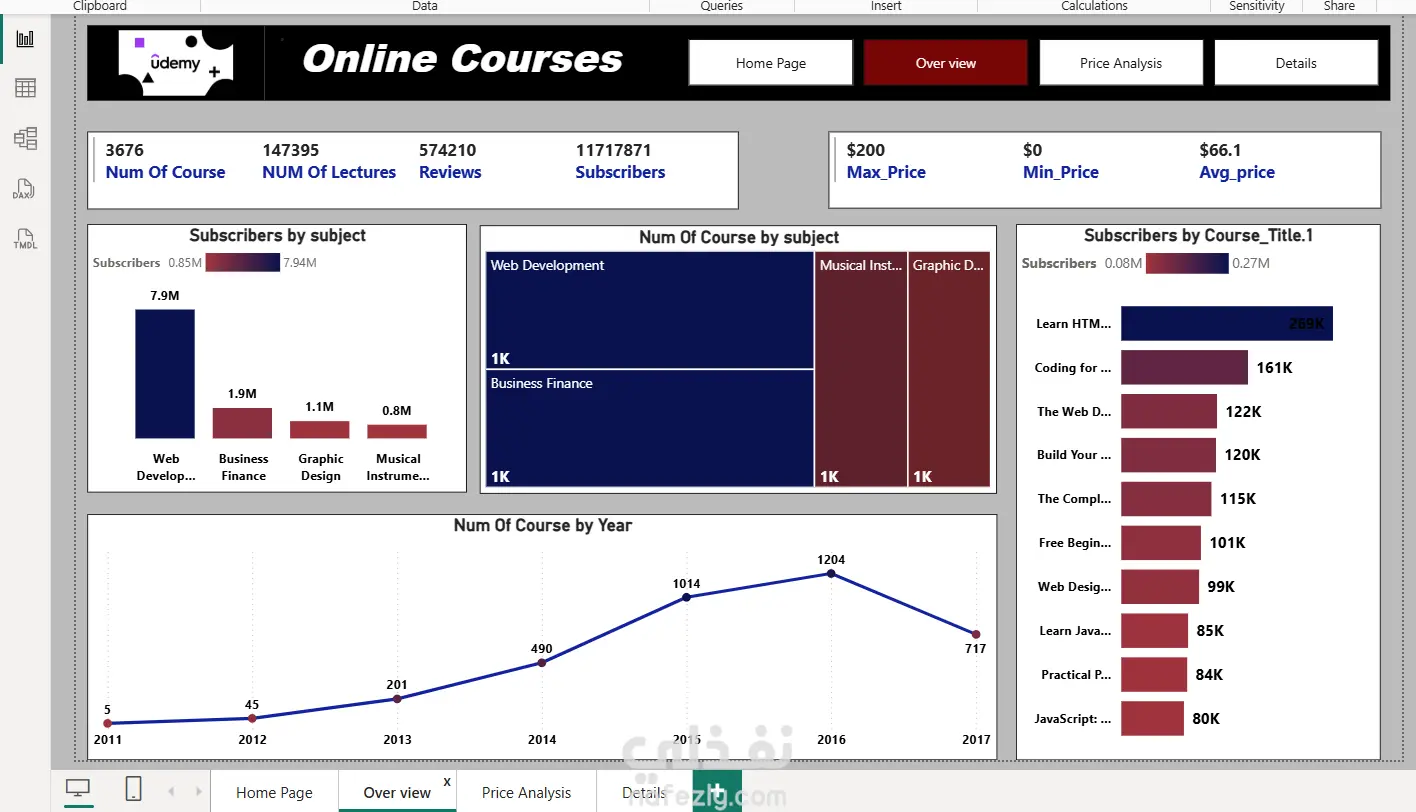This screenshot has width=1416, height=812.
Task: Select the Web Development treemap tile
Action: 650,310
